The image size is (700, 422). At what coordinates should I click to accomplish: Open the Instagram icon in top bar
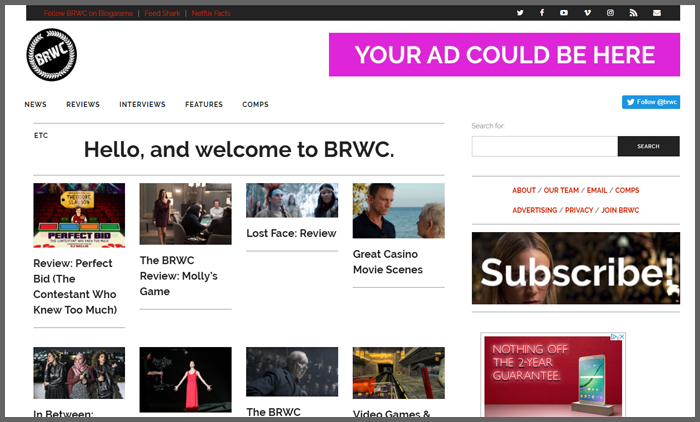[x=610, y=13]
